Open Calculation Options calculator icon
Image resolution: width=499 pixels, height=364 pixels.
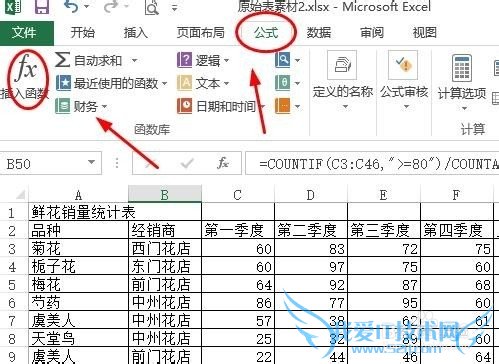pyautogui.click(x=462, y=68)
